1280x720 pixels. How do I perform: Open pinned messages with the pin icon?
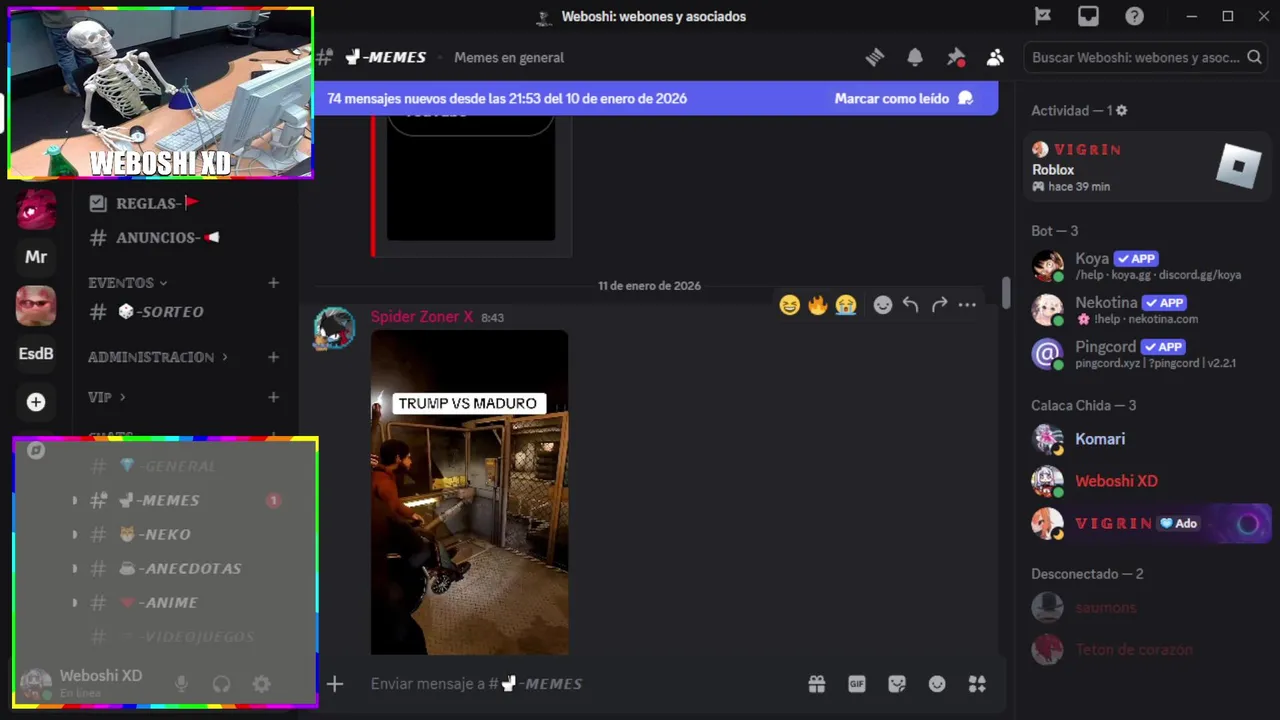coord(955,58)
